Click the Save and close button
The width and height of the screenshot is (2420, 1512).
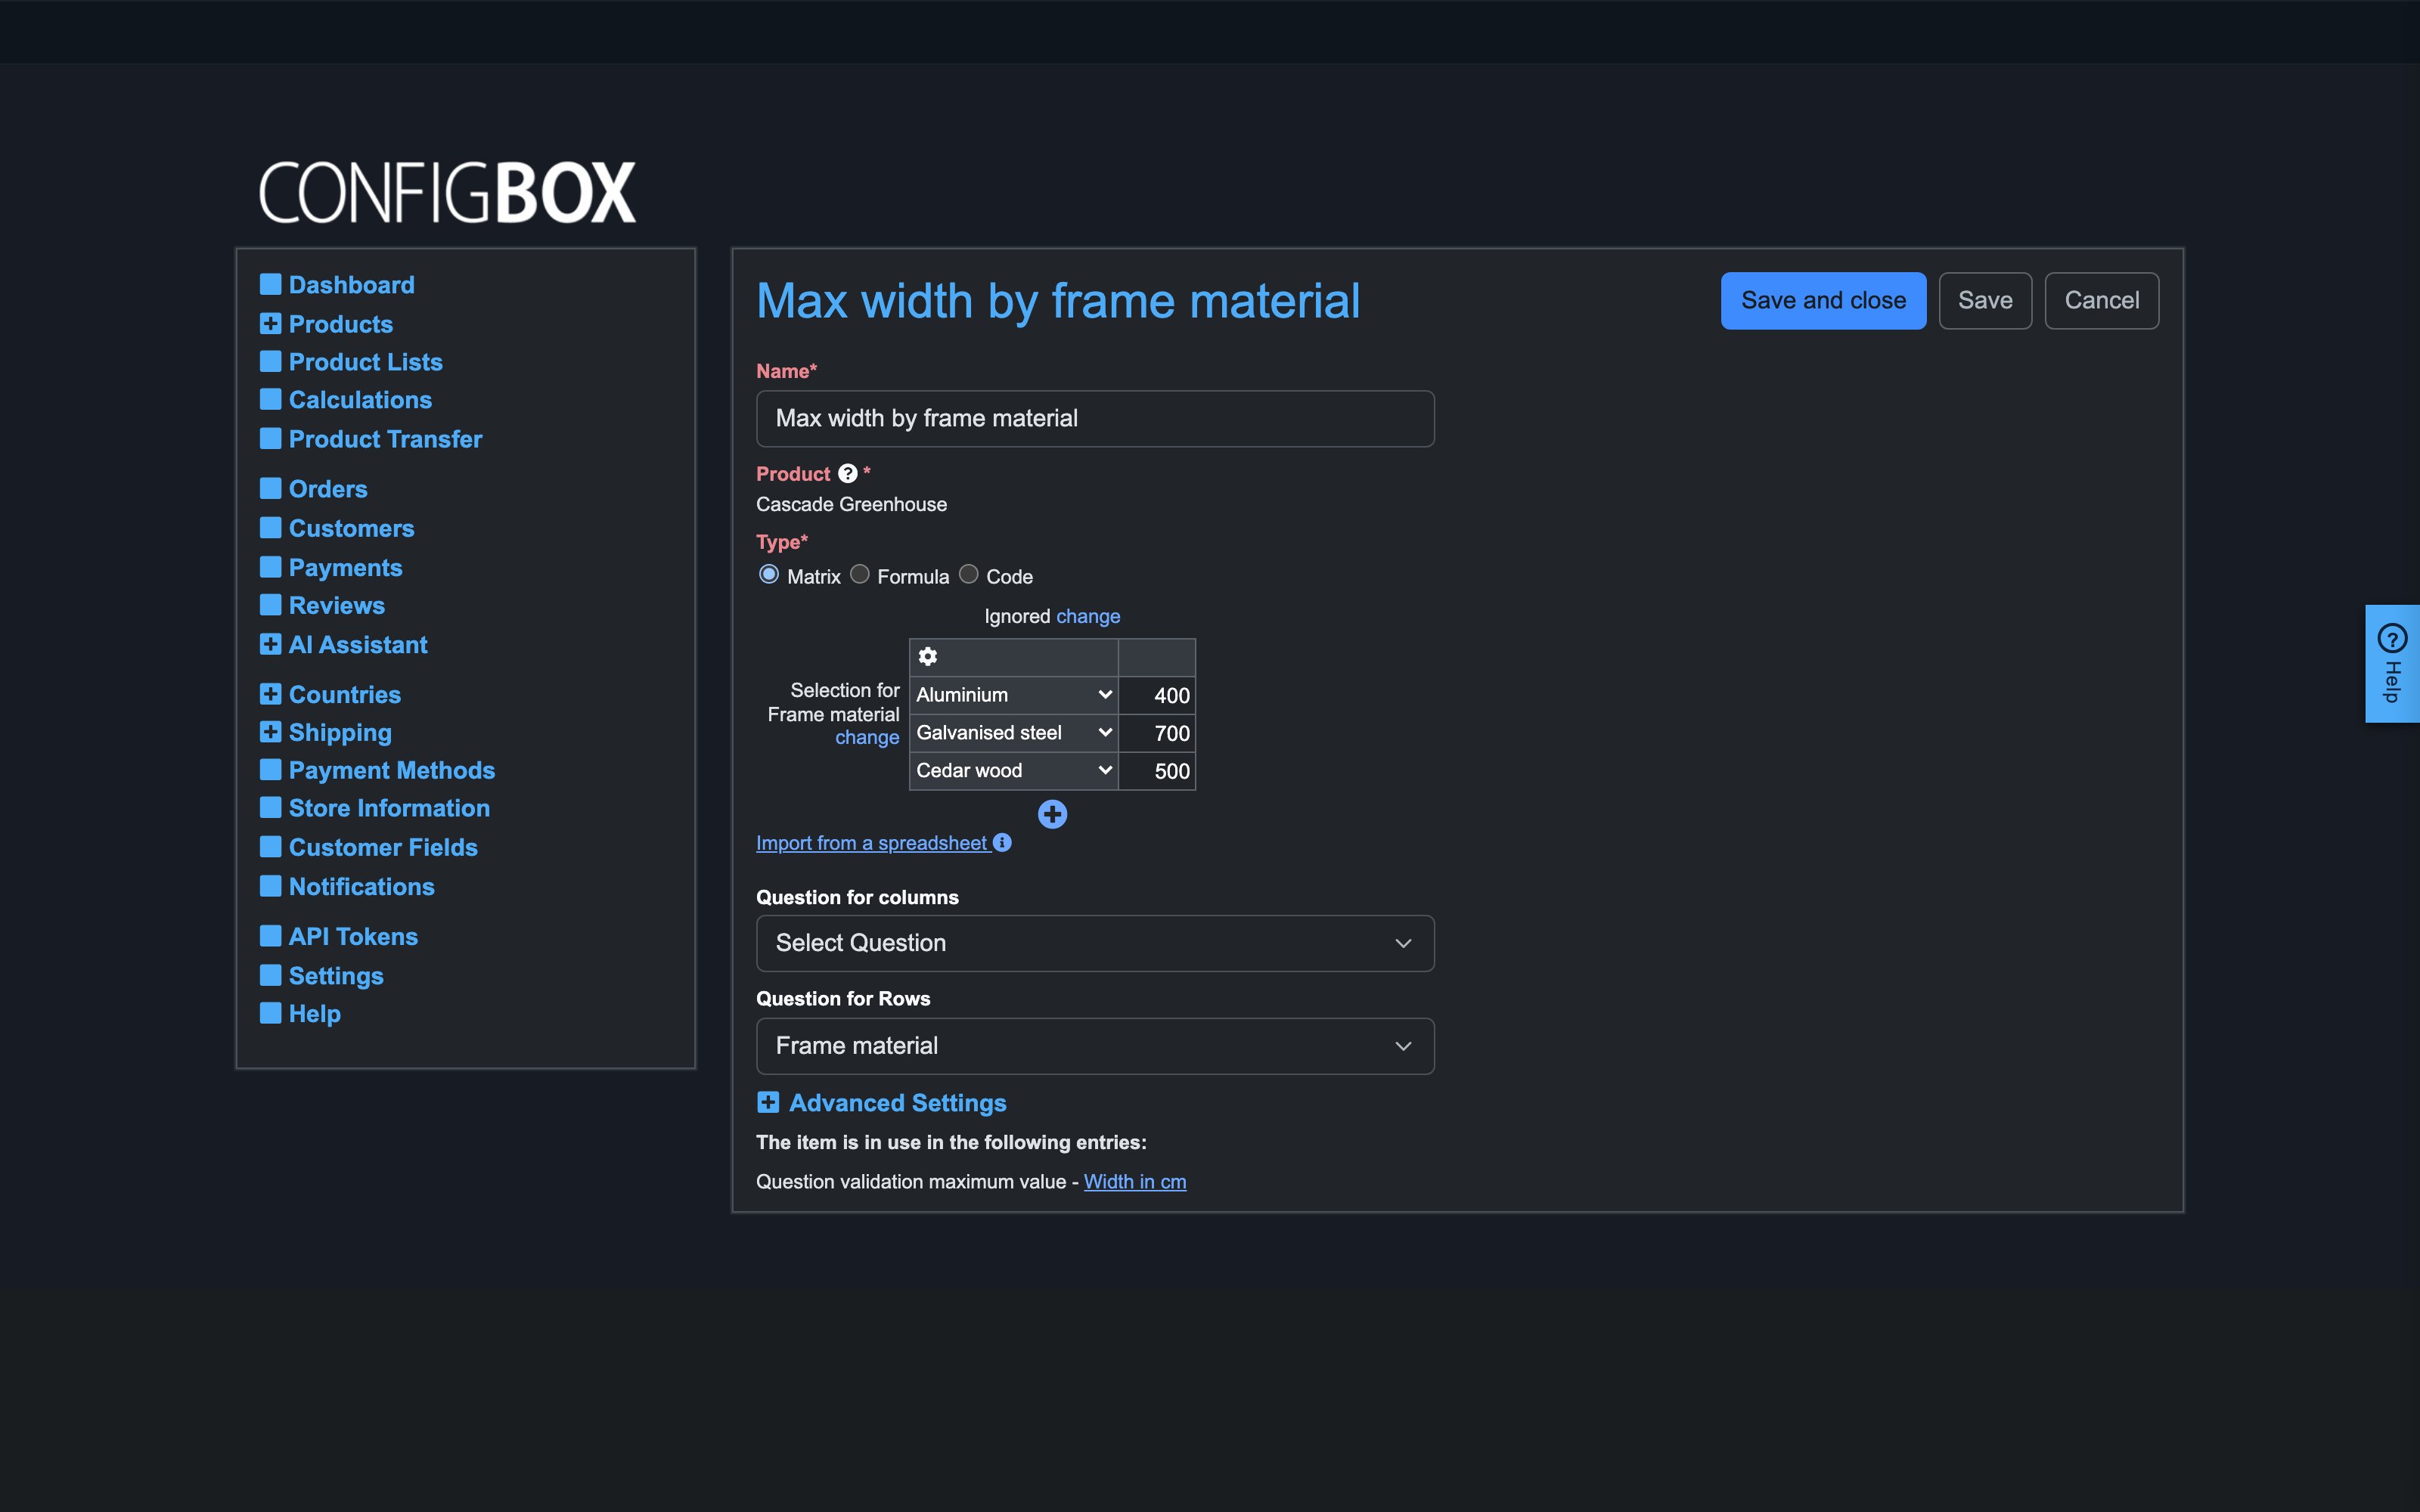[1823, 300]
